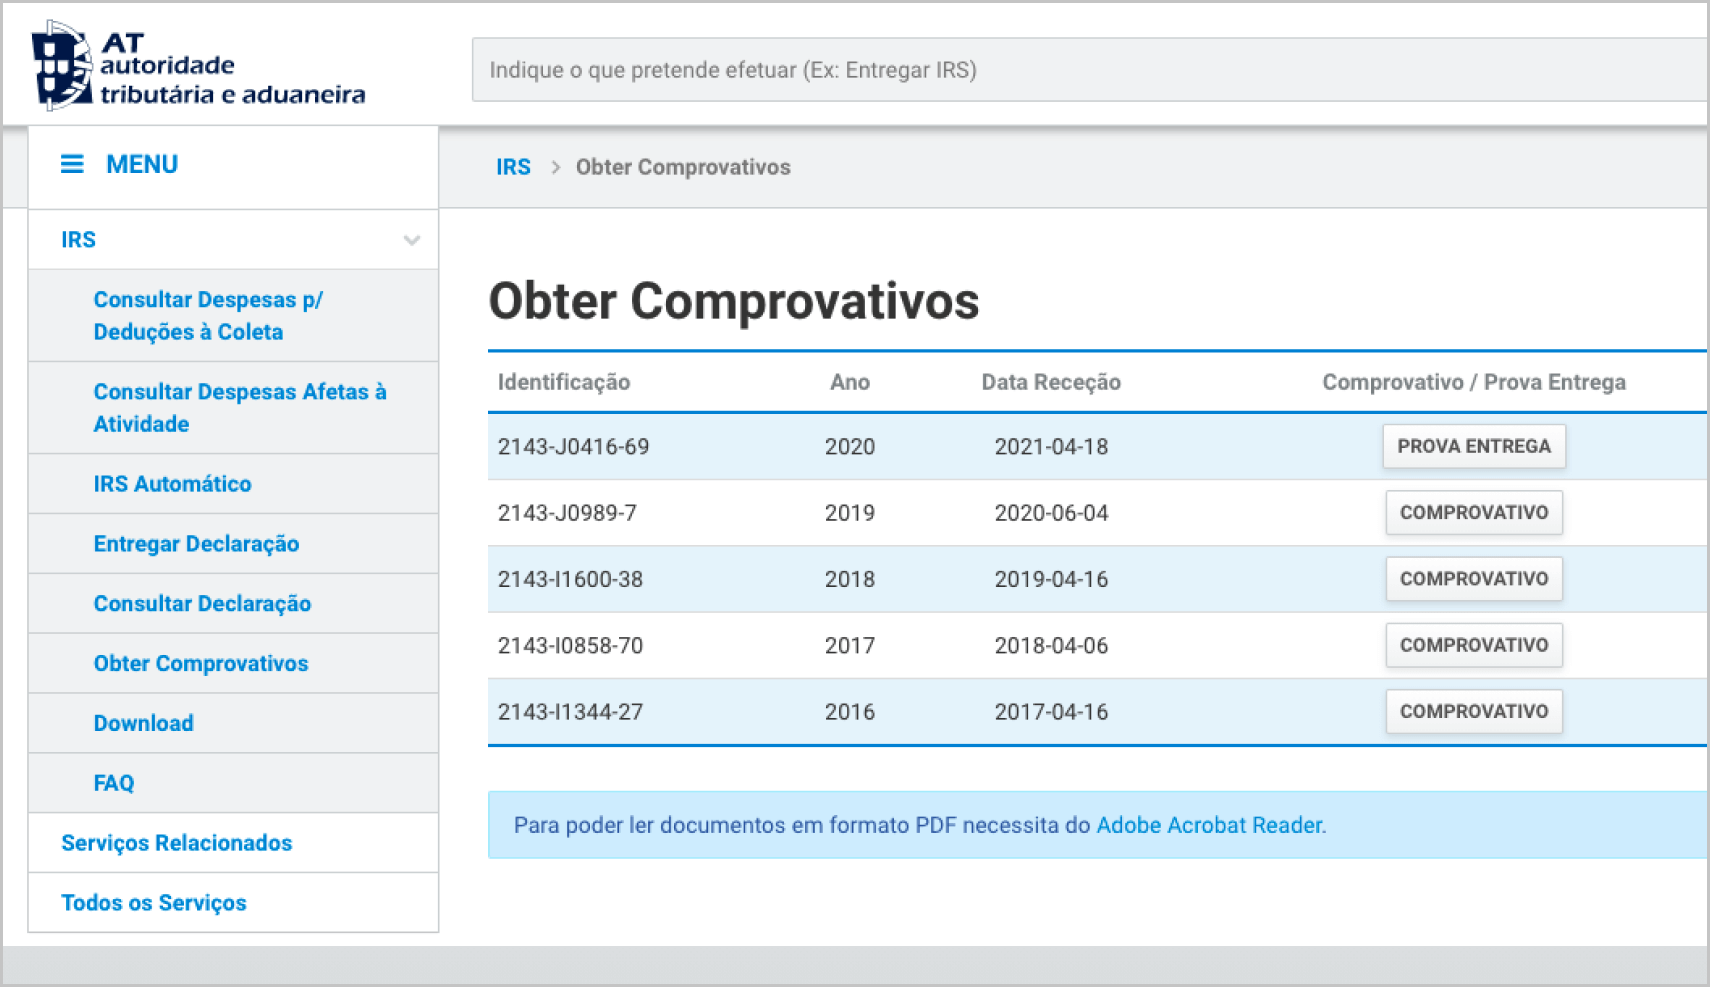Viewport: 1710px width, 987px height.
Task: Open Serviços Relacionados section
Action: (176, 843)
